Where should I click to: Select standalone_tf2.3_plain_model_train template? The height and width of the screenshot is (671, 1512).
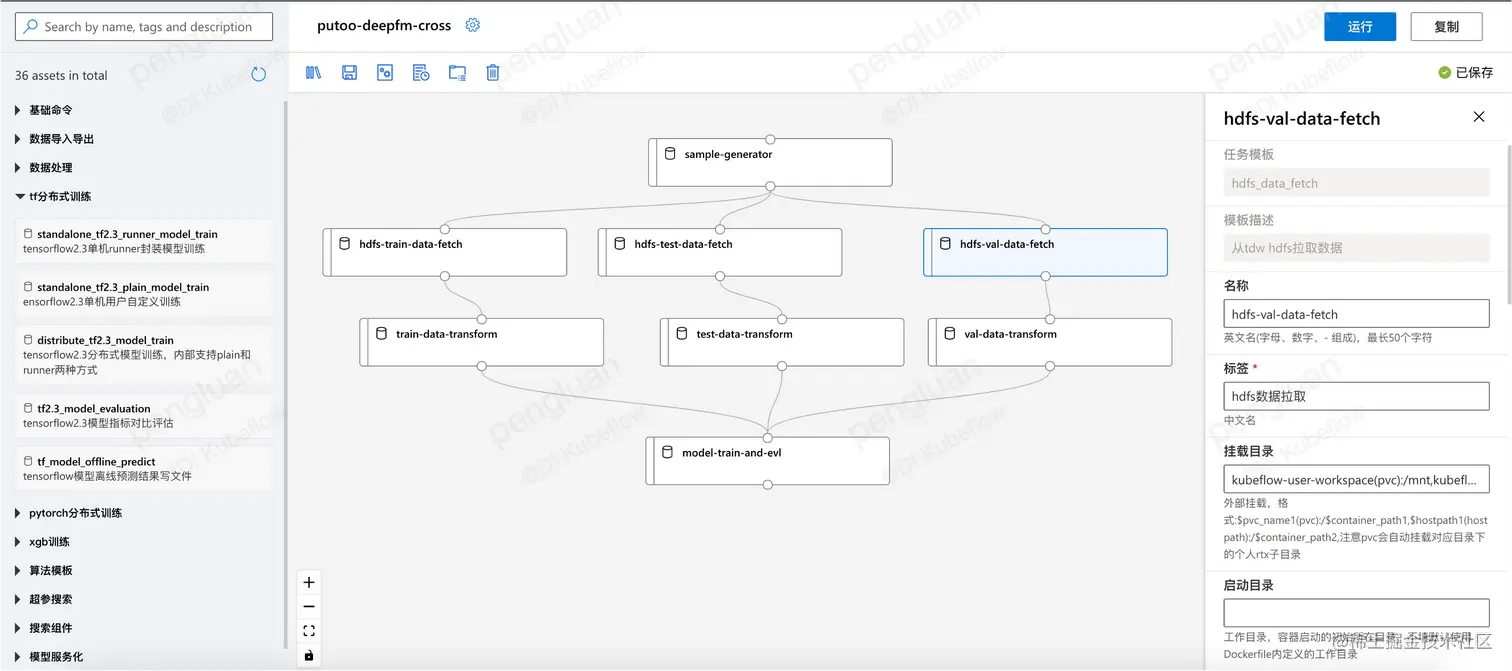pyautogui.click(x=146, y=294)
